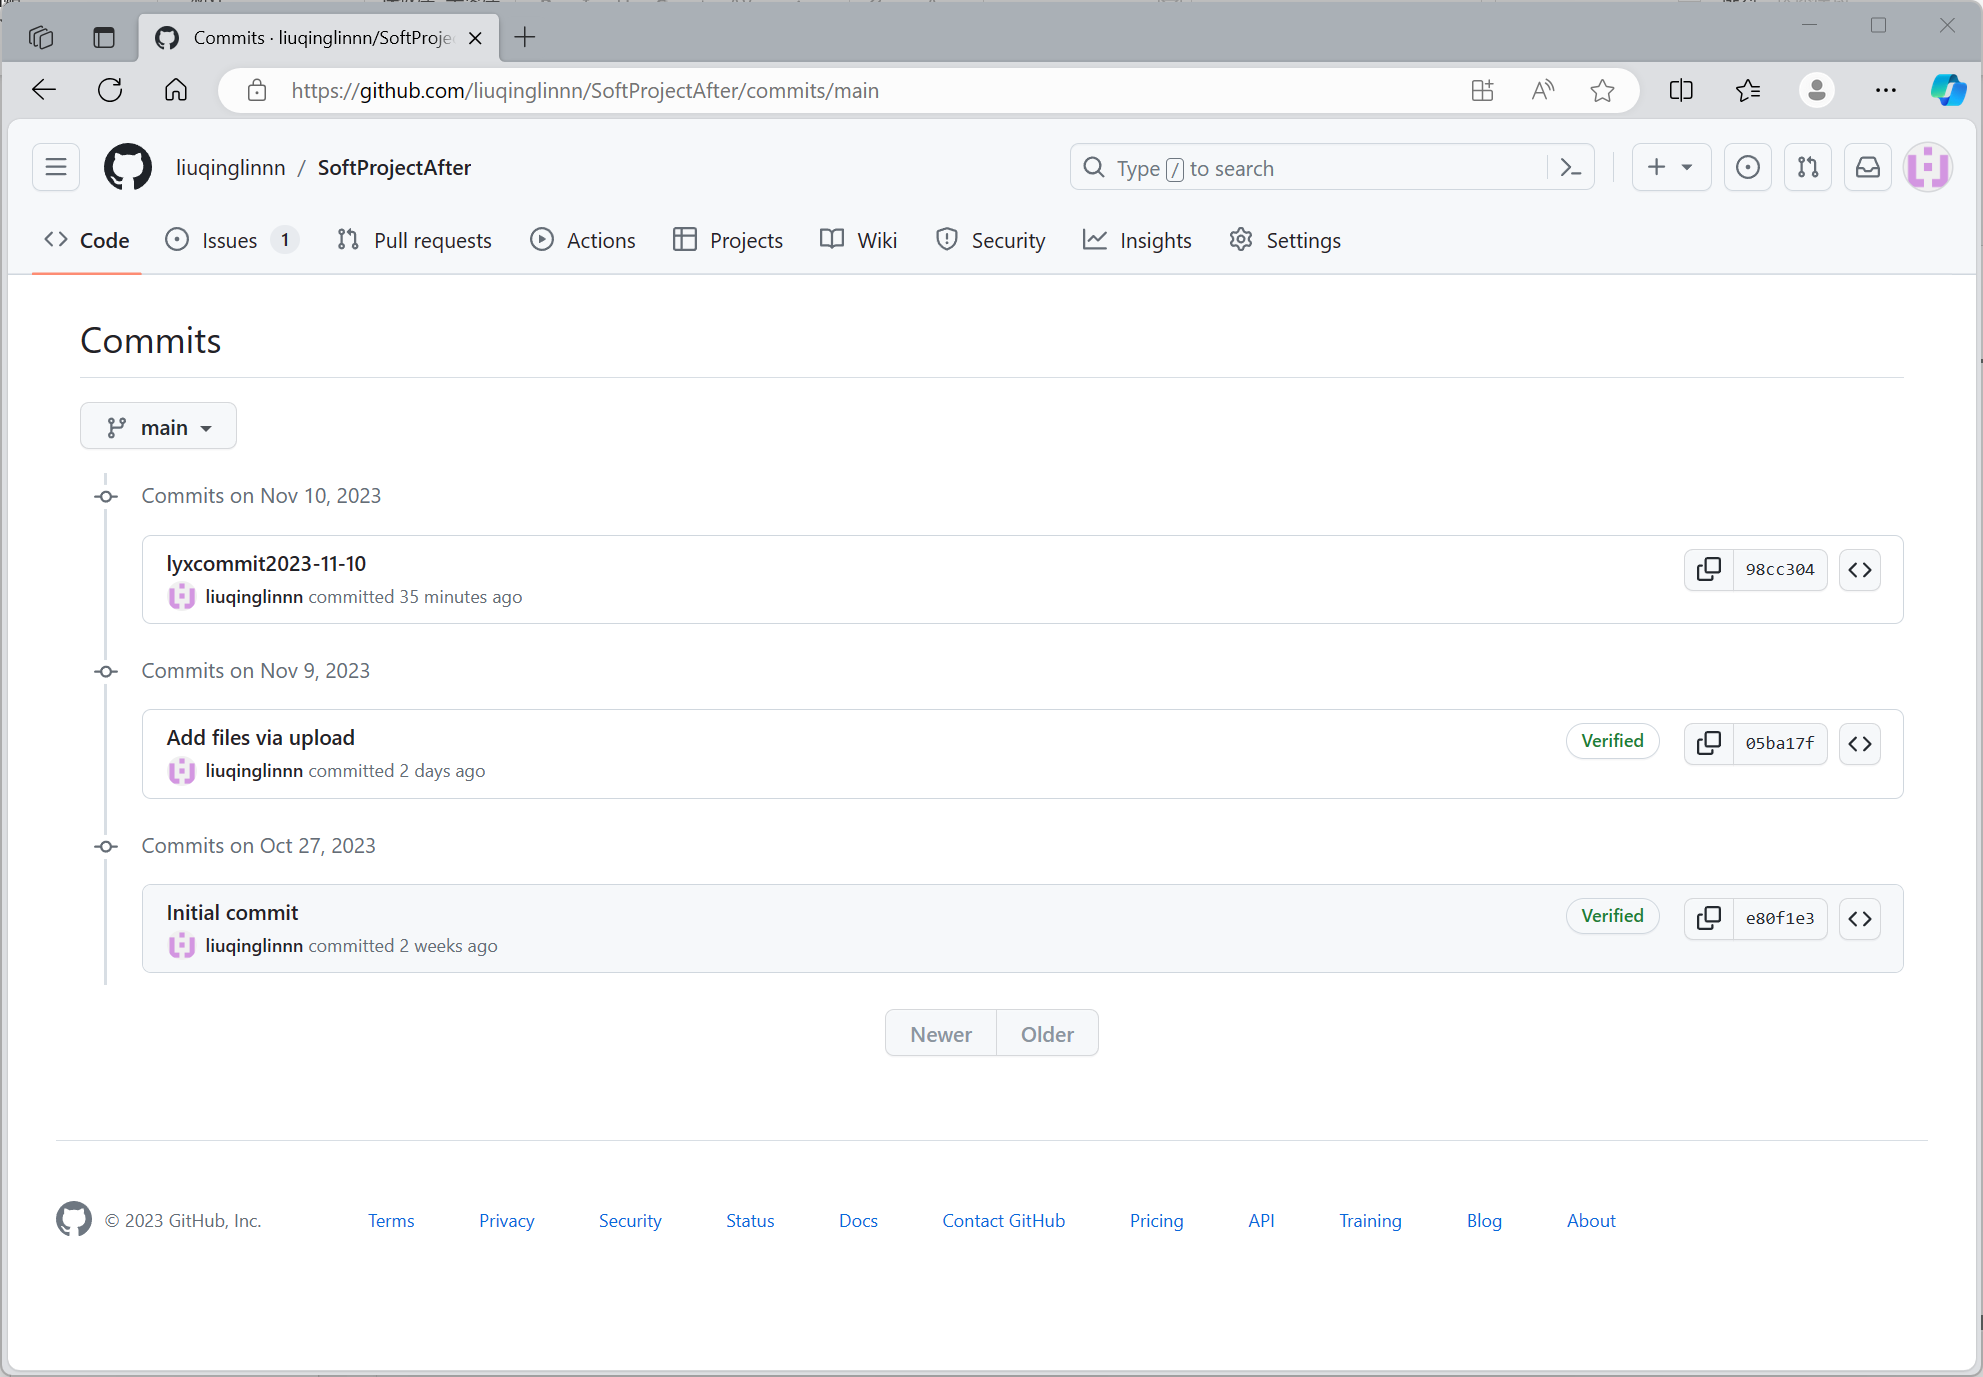
Task: Browse repository at commit 05ba17f
Action: point(1859,744)
